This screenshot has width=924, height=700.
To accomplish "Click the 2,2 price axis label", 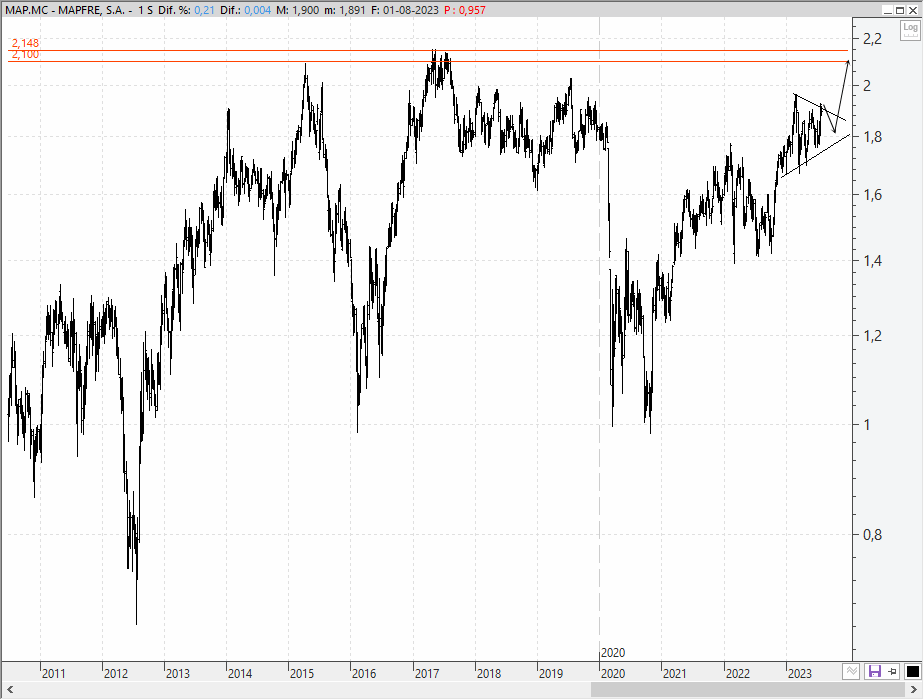I will click(x=872, y=39).
